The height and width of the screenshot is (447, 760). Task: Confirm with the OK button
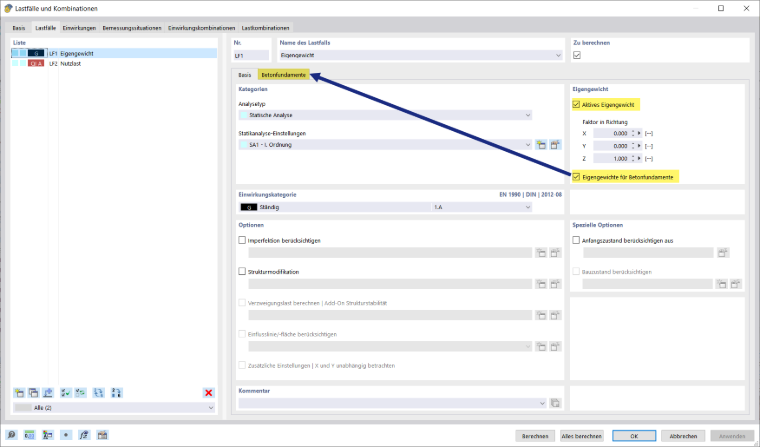coord(634,436)
